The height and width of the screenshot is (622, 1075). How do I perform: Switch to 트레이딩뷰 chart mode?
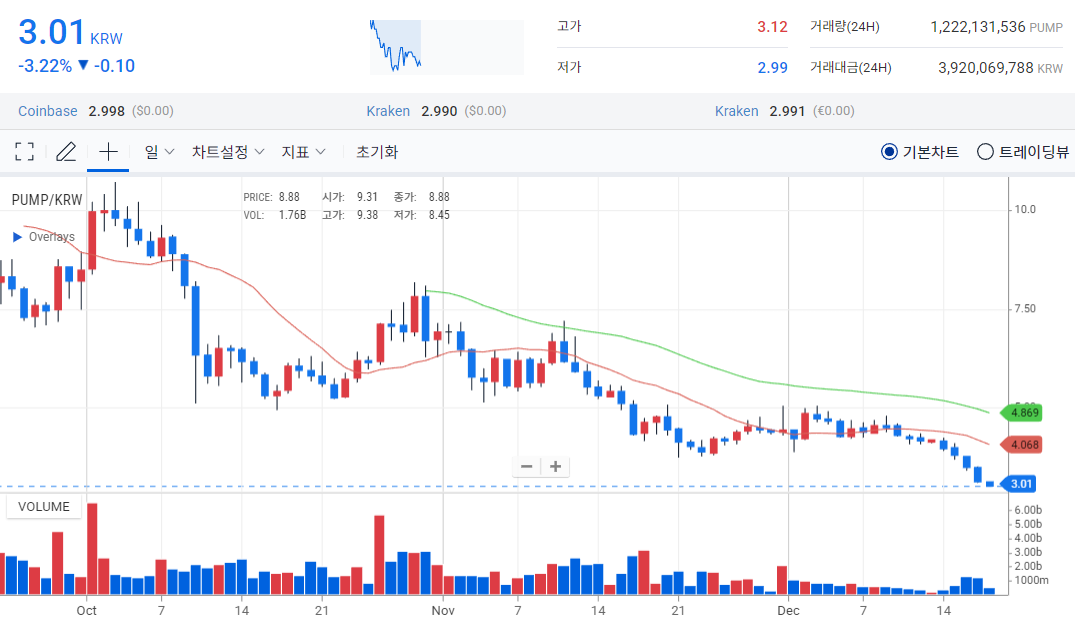tap(984, 152)
